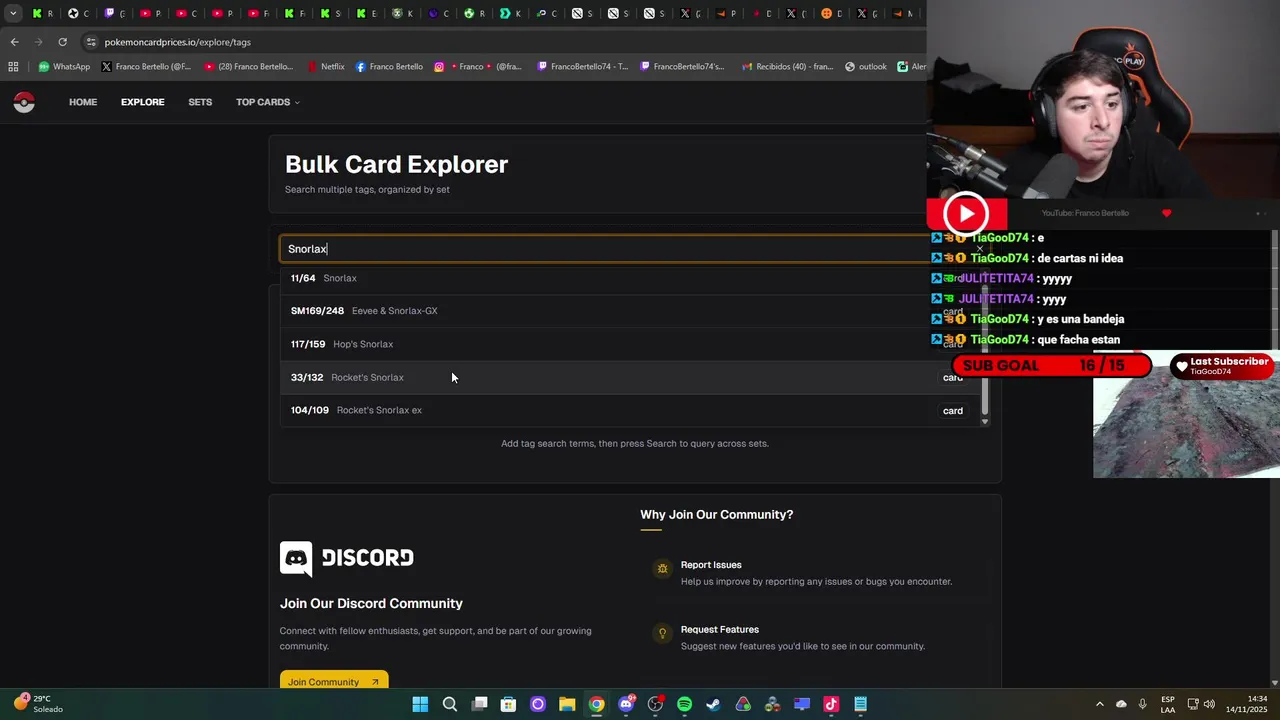The height and width of the screenshot is (720, 1280).
Task: Open the Recibidos (40) Gmail bookmark
Action: (x=788, y=67)
